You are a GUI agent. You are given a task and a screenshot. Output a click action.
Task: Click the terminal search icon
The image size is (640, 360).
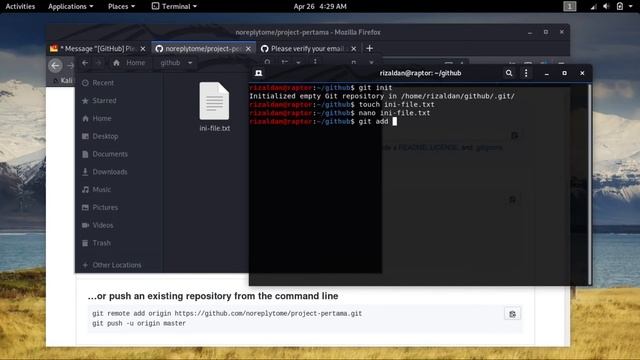[509, 73]
